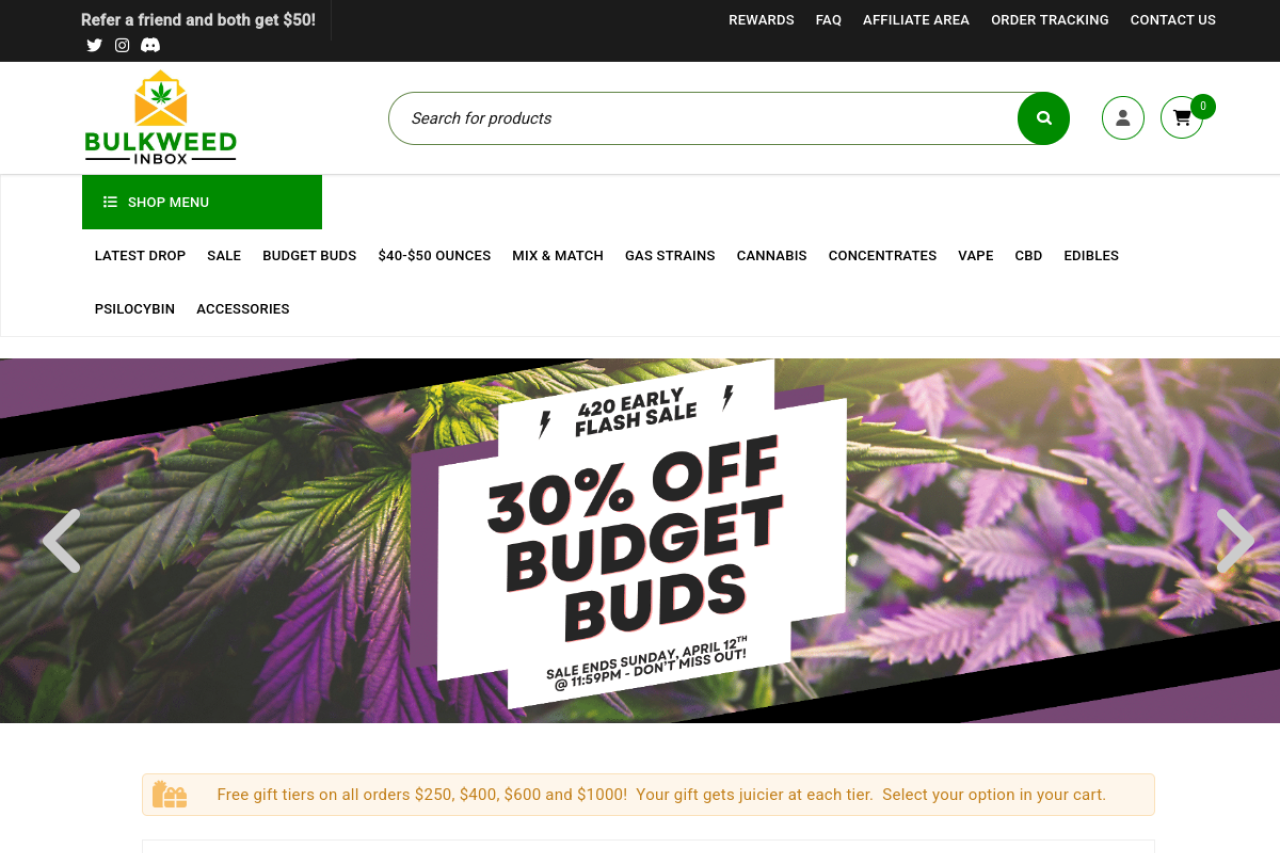1280x853 pixels.
Task: Open the Discord icon in top bar
Action: [150, 45]
